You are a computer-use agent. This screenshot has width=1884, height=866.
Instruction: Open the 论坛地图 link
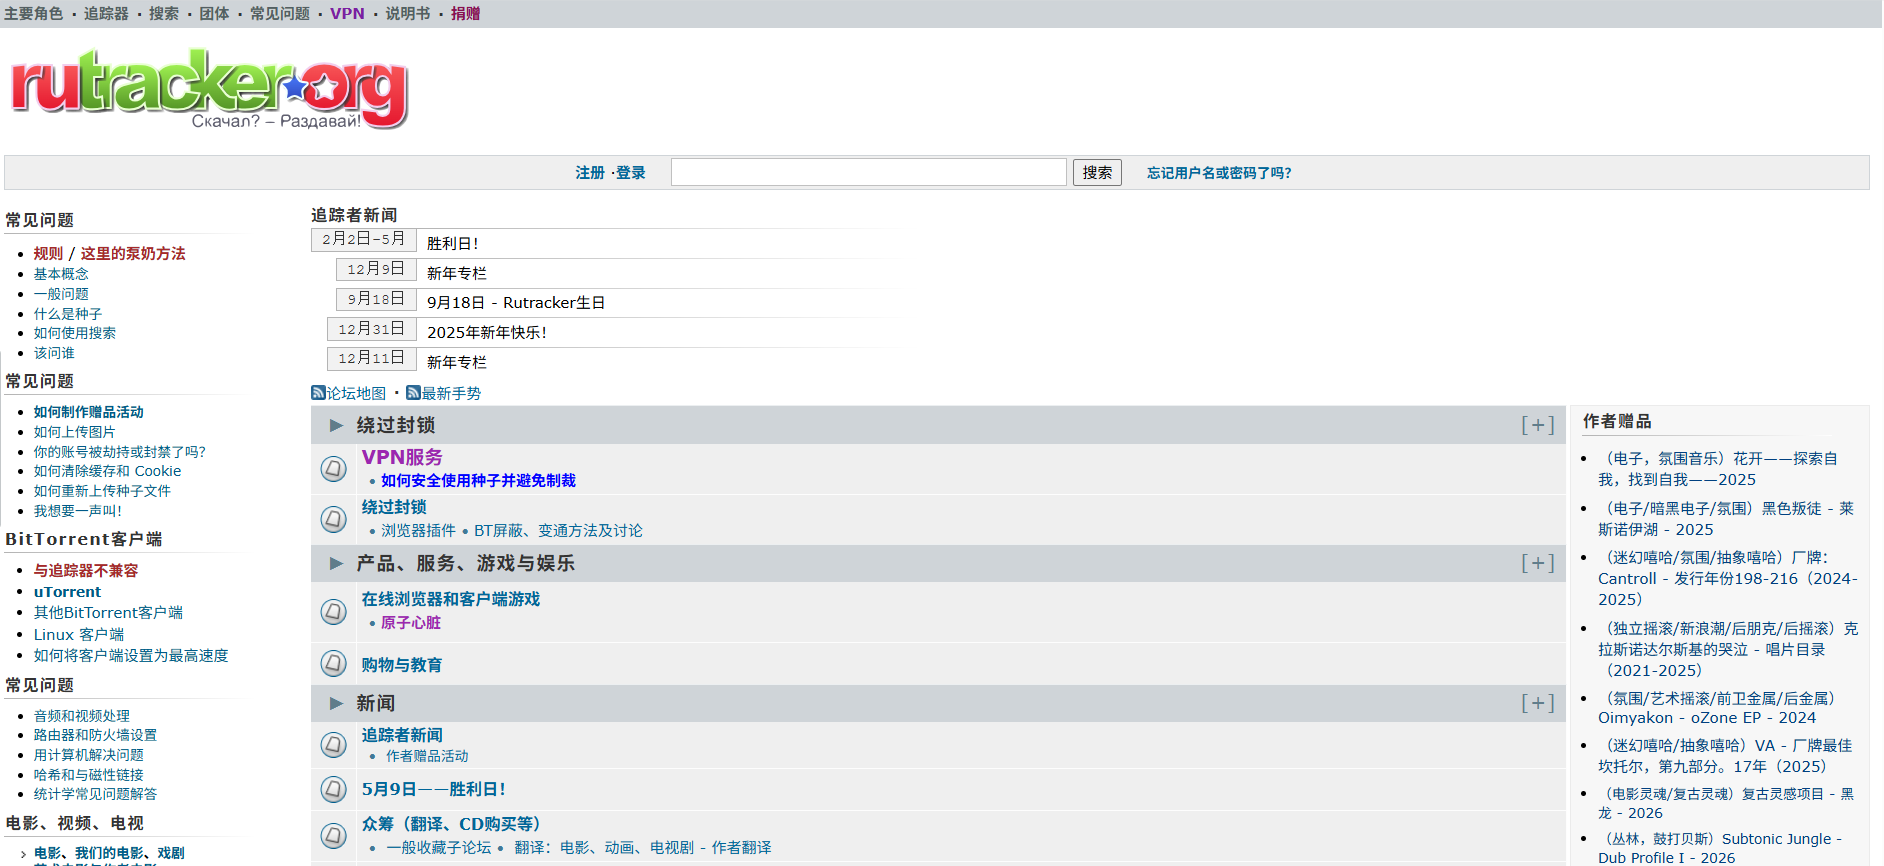click(356, 393)
